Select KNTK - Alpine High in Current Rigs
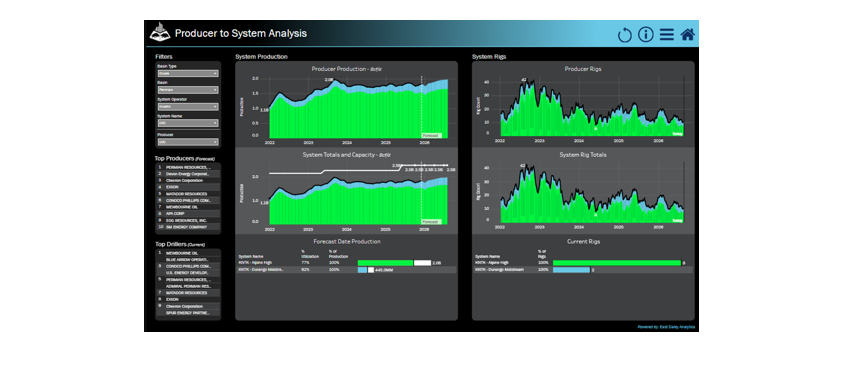Image resolution: width=859 pixels, height=367 pixels. [x=491, y=263]
